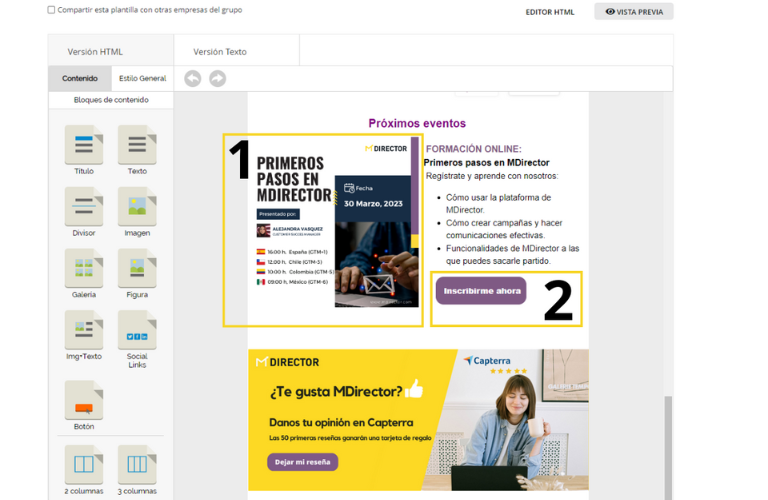Select bullet 'Funcionalidades de MDirector' text
Image resolution: width=768 pixels, height=500 pixels.
pyautogui.click(x=512, y=255)
